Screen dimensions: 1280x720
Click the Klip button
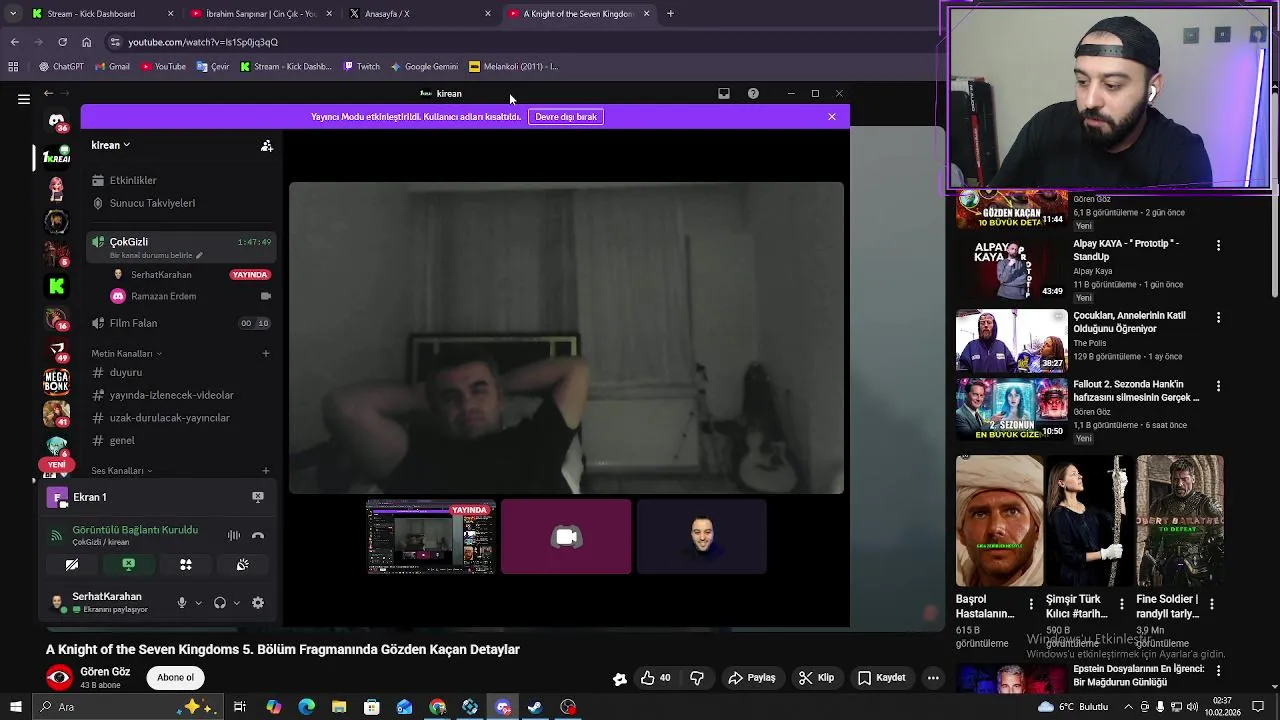[816, 678]
